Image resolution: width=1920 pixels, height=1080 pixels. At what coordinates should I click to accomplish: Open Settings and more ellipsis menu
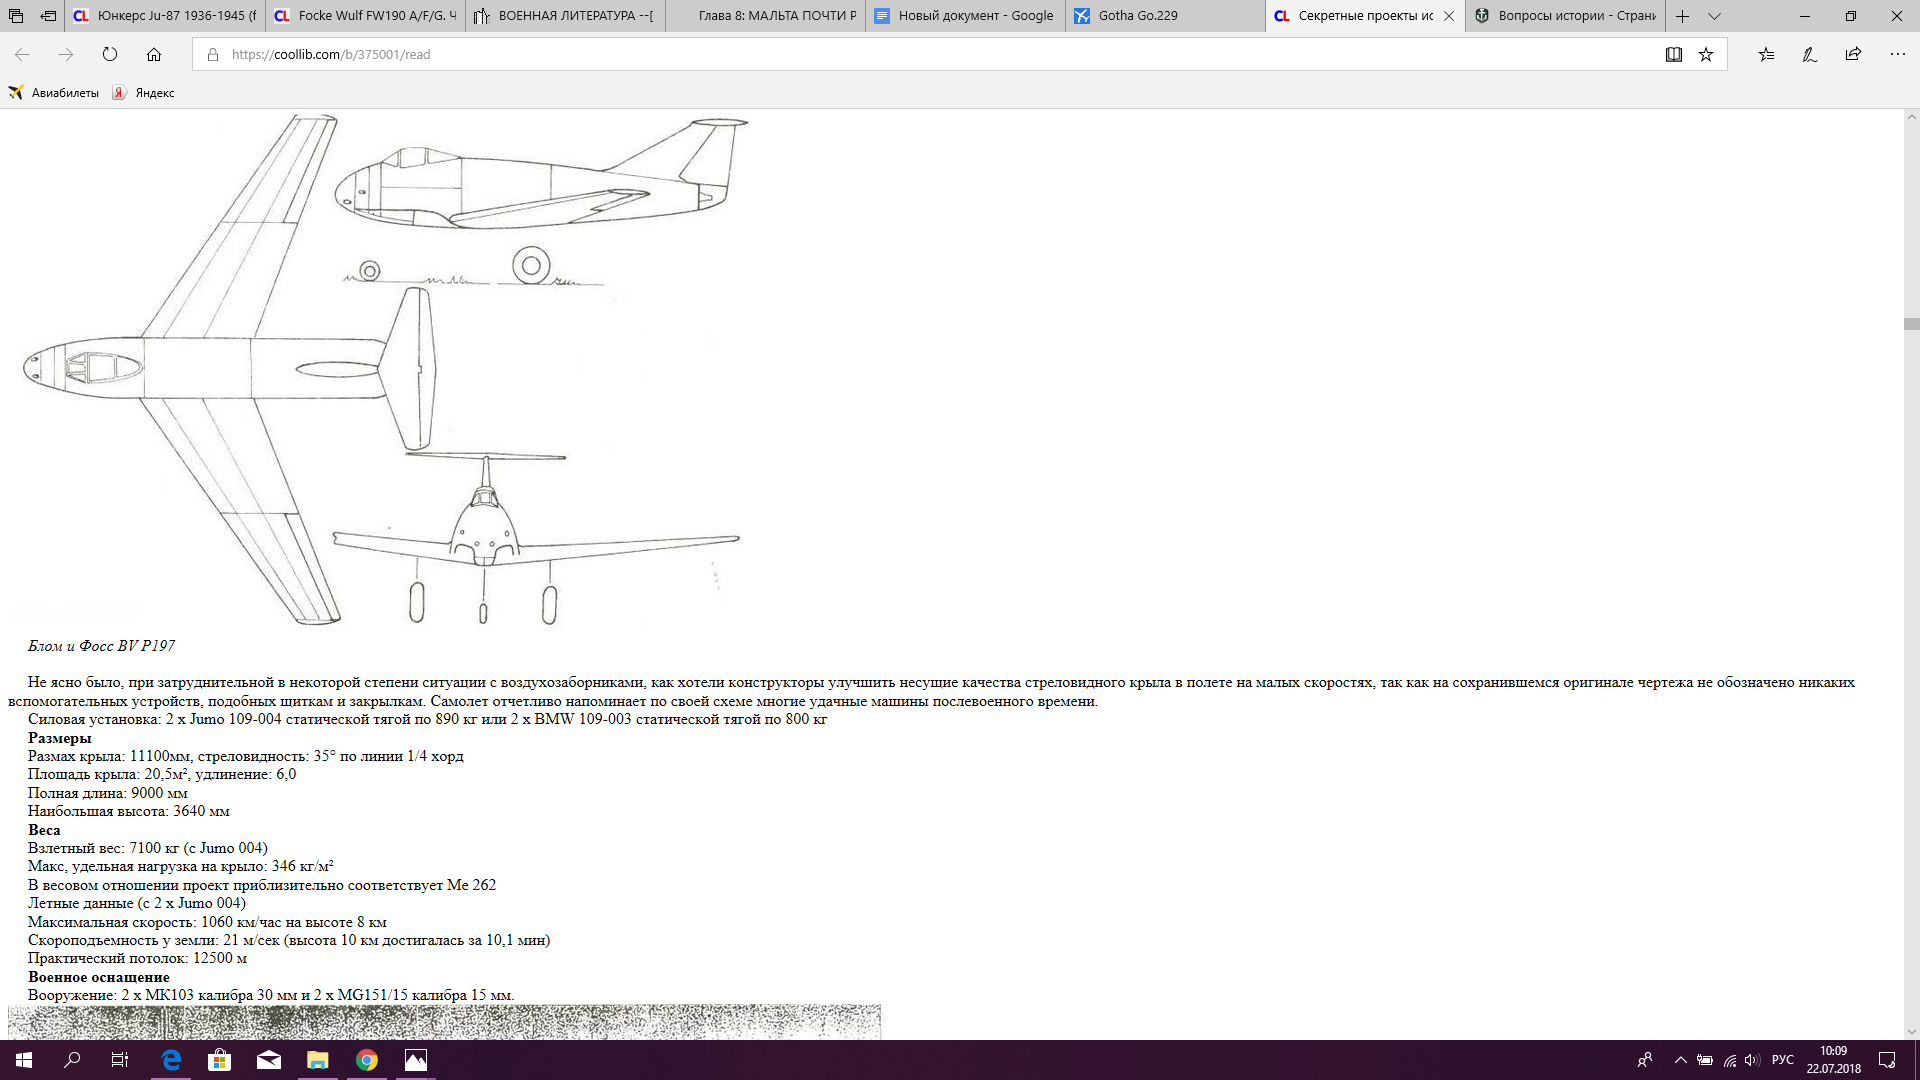coord(1897,54)
